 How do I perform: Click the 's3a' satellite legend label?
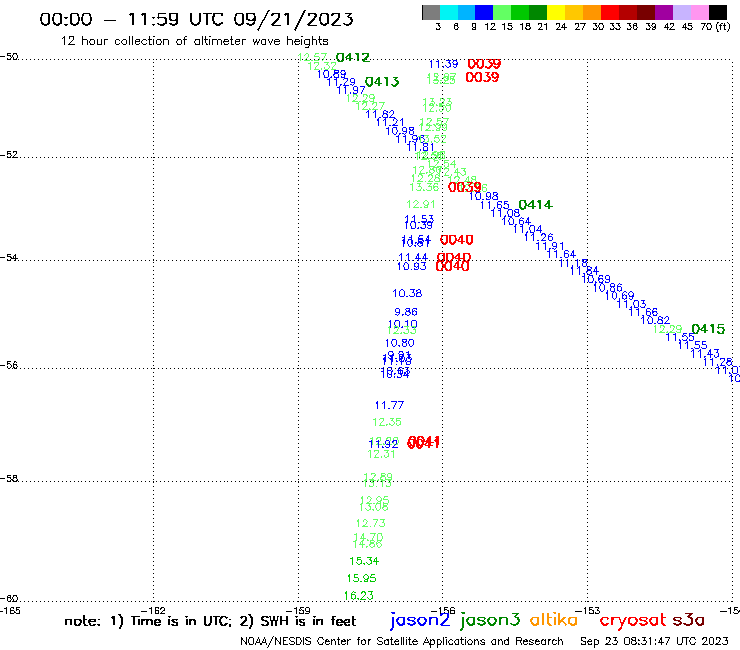pos(689,620)
